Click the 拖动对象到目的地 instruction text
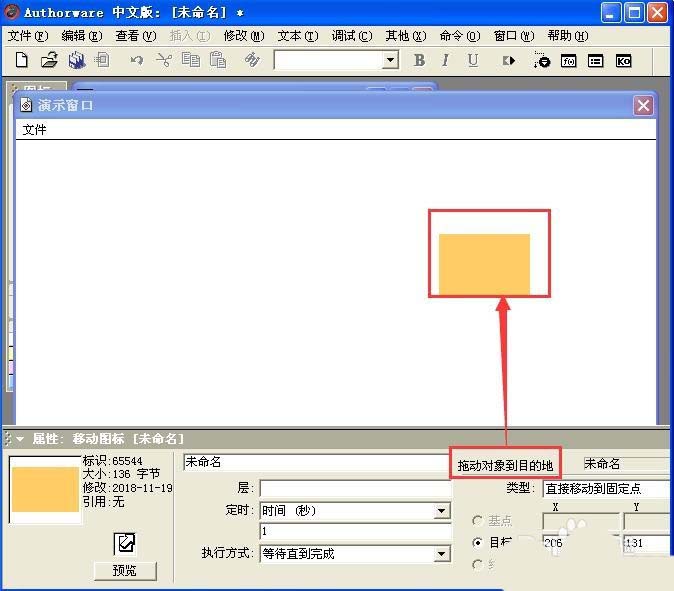Screen dimensions: 674x591 pyautogui.click(x=505, y=465)
